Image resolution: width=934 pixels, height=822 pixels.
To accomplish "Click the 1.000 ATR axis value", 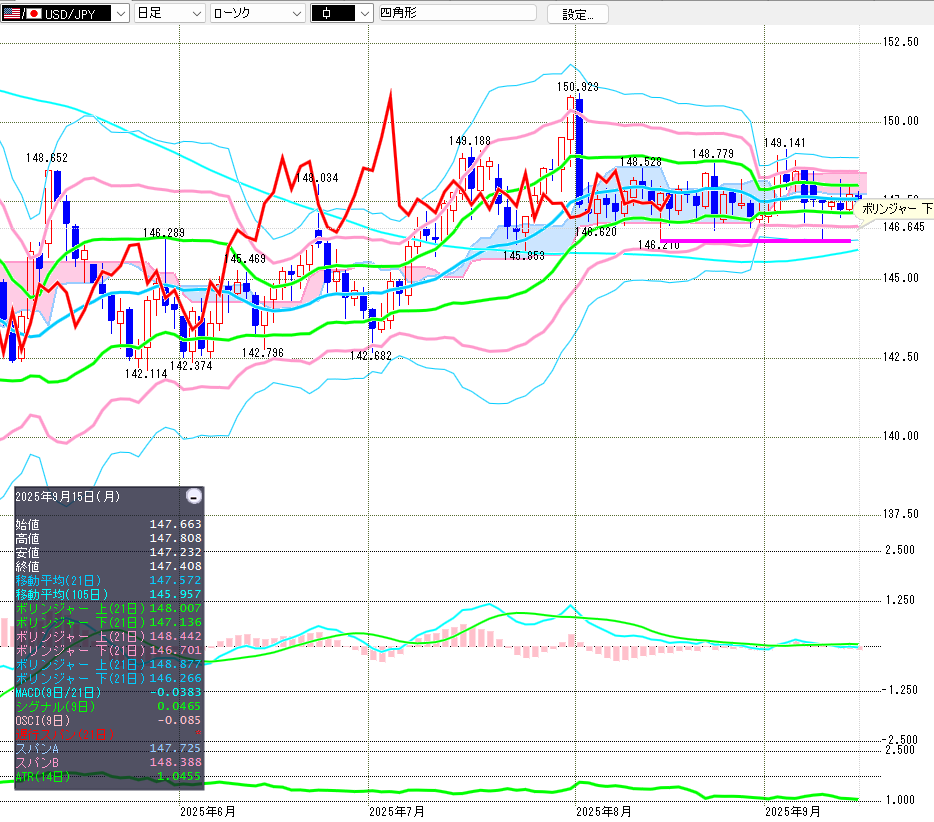I will [900, 800].
